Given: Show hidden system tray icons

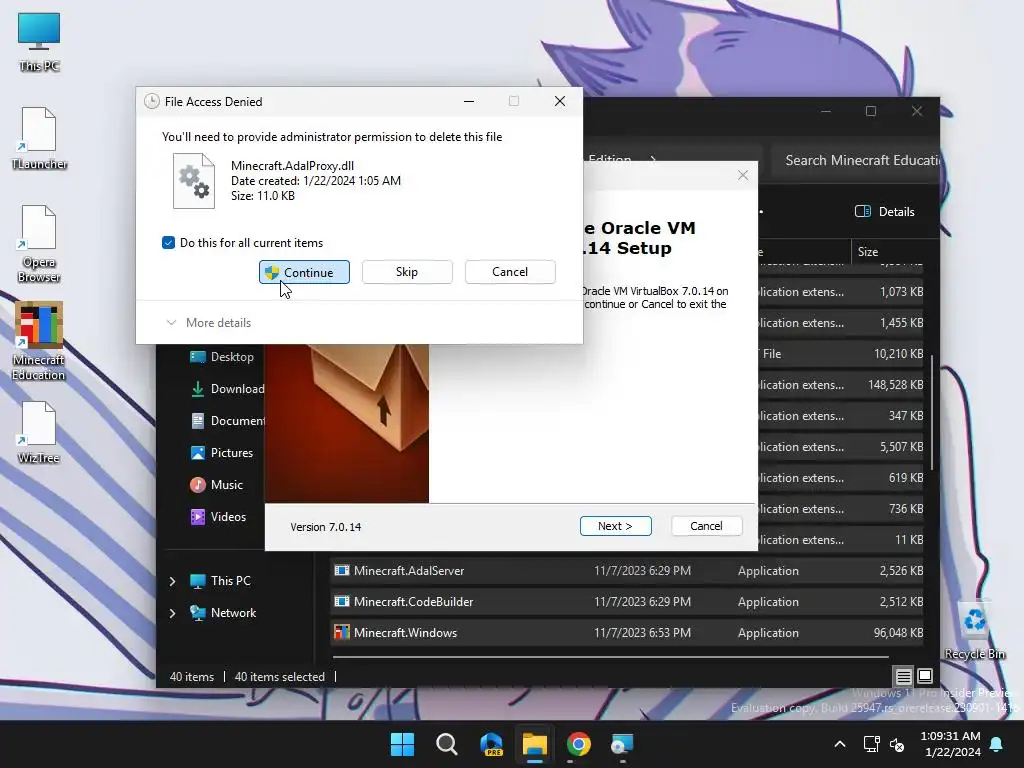Looking at the screenshot, I should [x=840, y=744].
